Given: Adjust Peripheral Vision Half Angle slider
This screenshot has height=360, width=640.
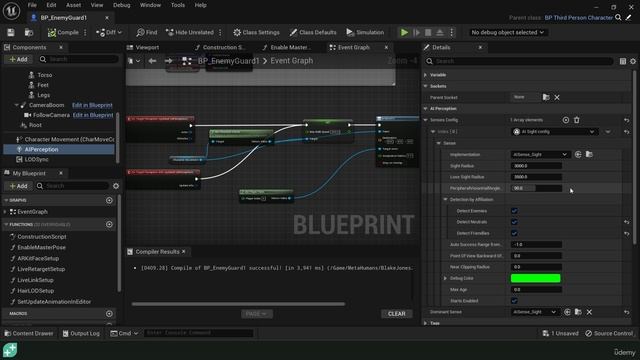Looking at the screenshot, I should click(536, 188).
